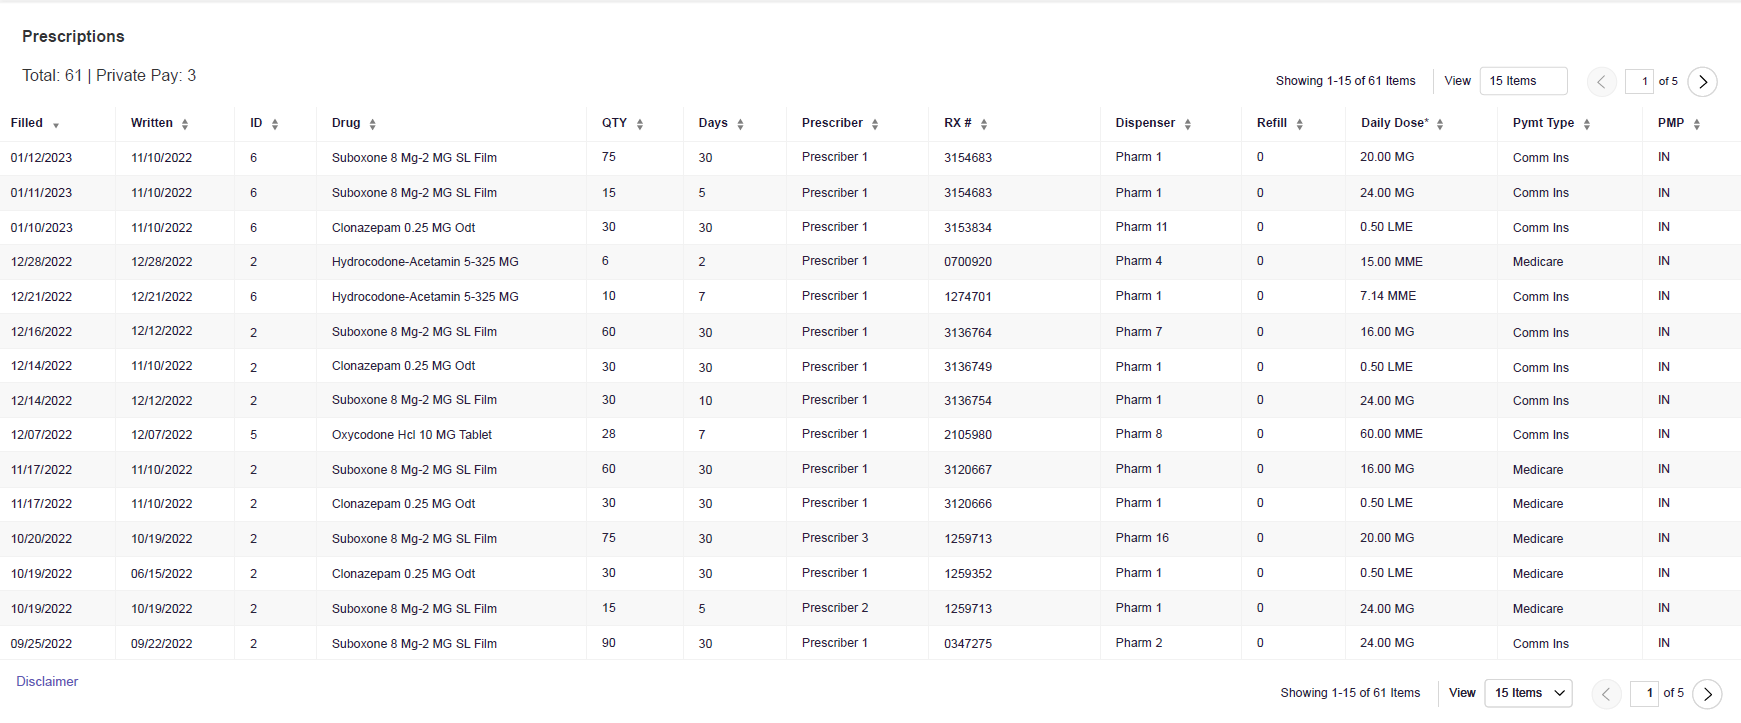1741x723 pixels.
Task: Click the top page number input field
Action: pyautogui.click(x=1640, y=82)
